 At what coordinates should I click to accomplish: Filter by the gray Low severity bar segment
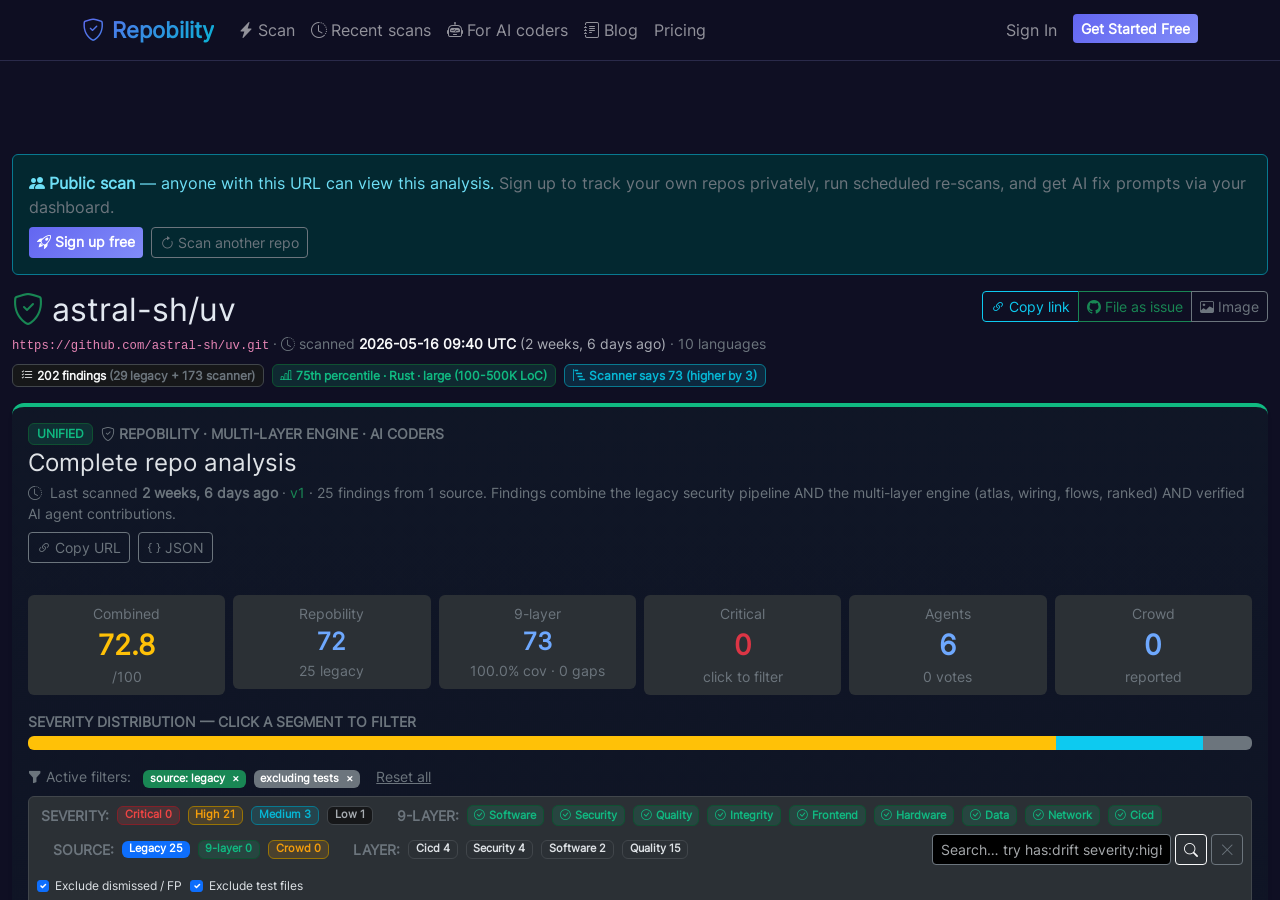[1227, 743]
